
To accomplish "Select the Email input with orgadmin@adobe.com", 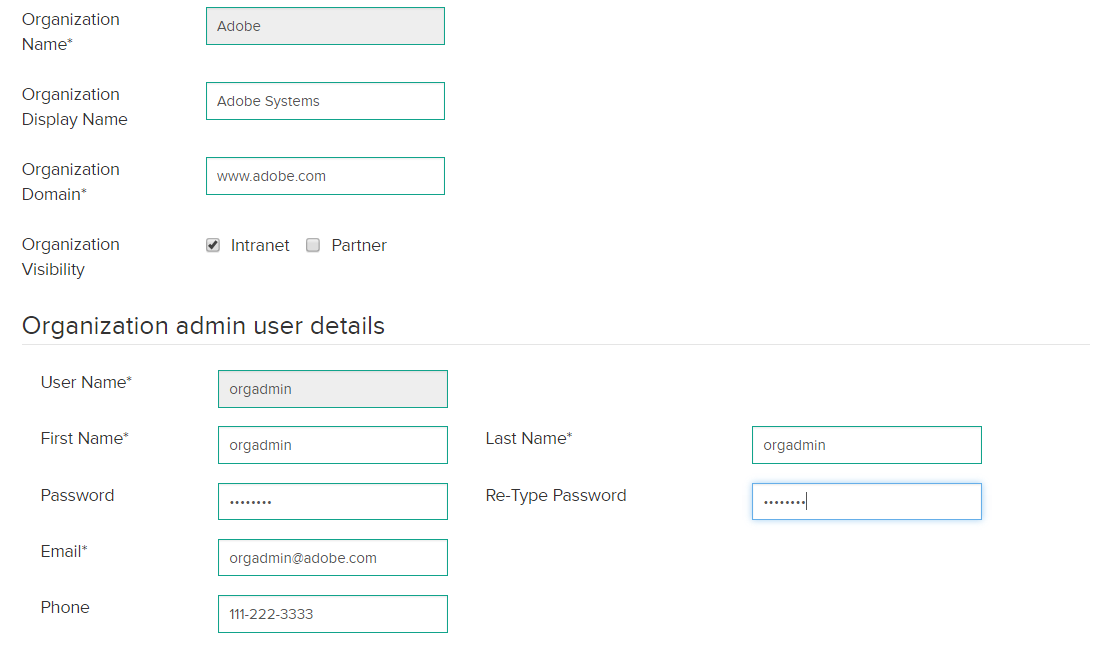I will pos(332,558).
